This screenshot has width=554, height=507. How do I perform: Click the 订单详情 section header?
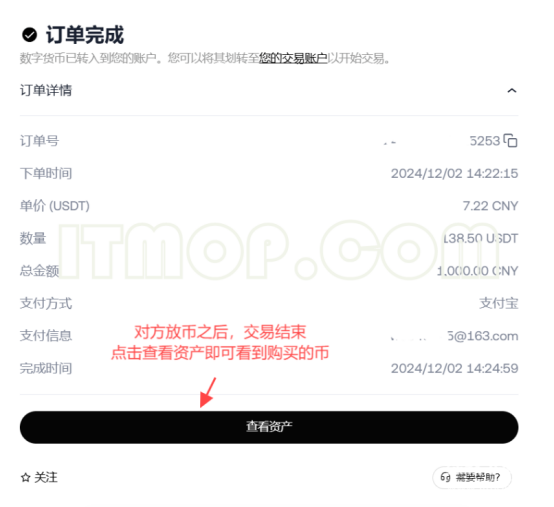[269, 91]
